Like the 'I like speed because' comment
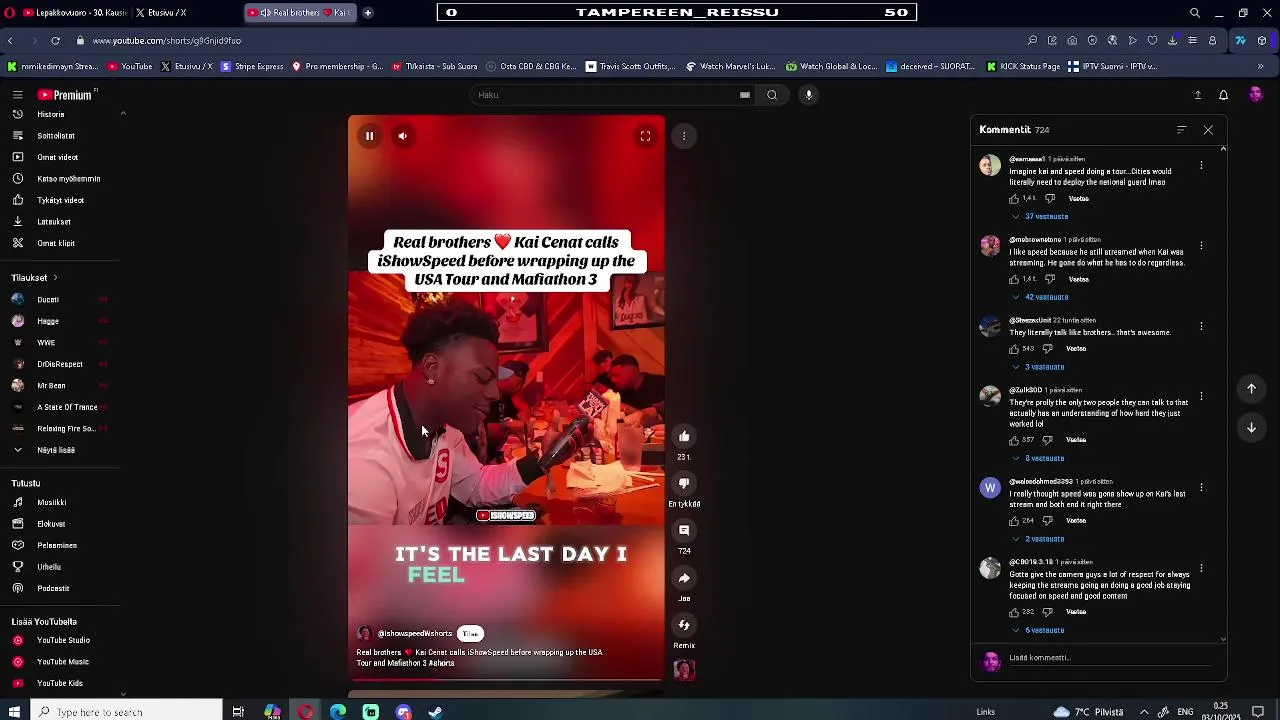This screenshot has width=1280, height=720. pos(1014,279)
